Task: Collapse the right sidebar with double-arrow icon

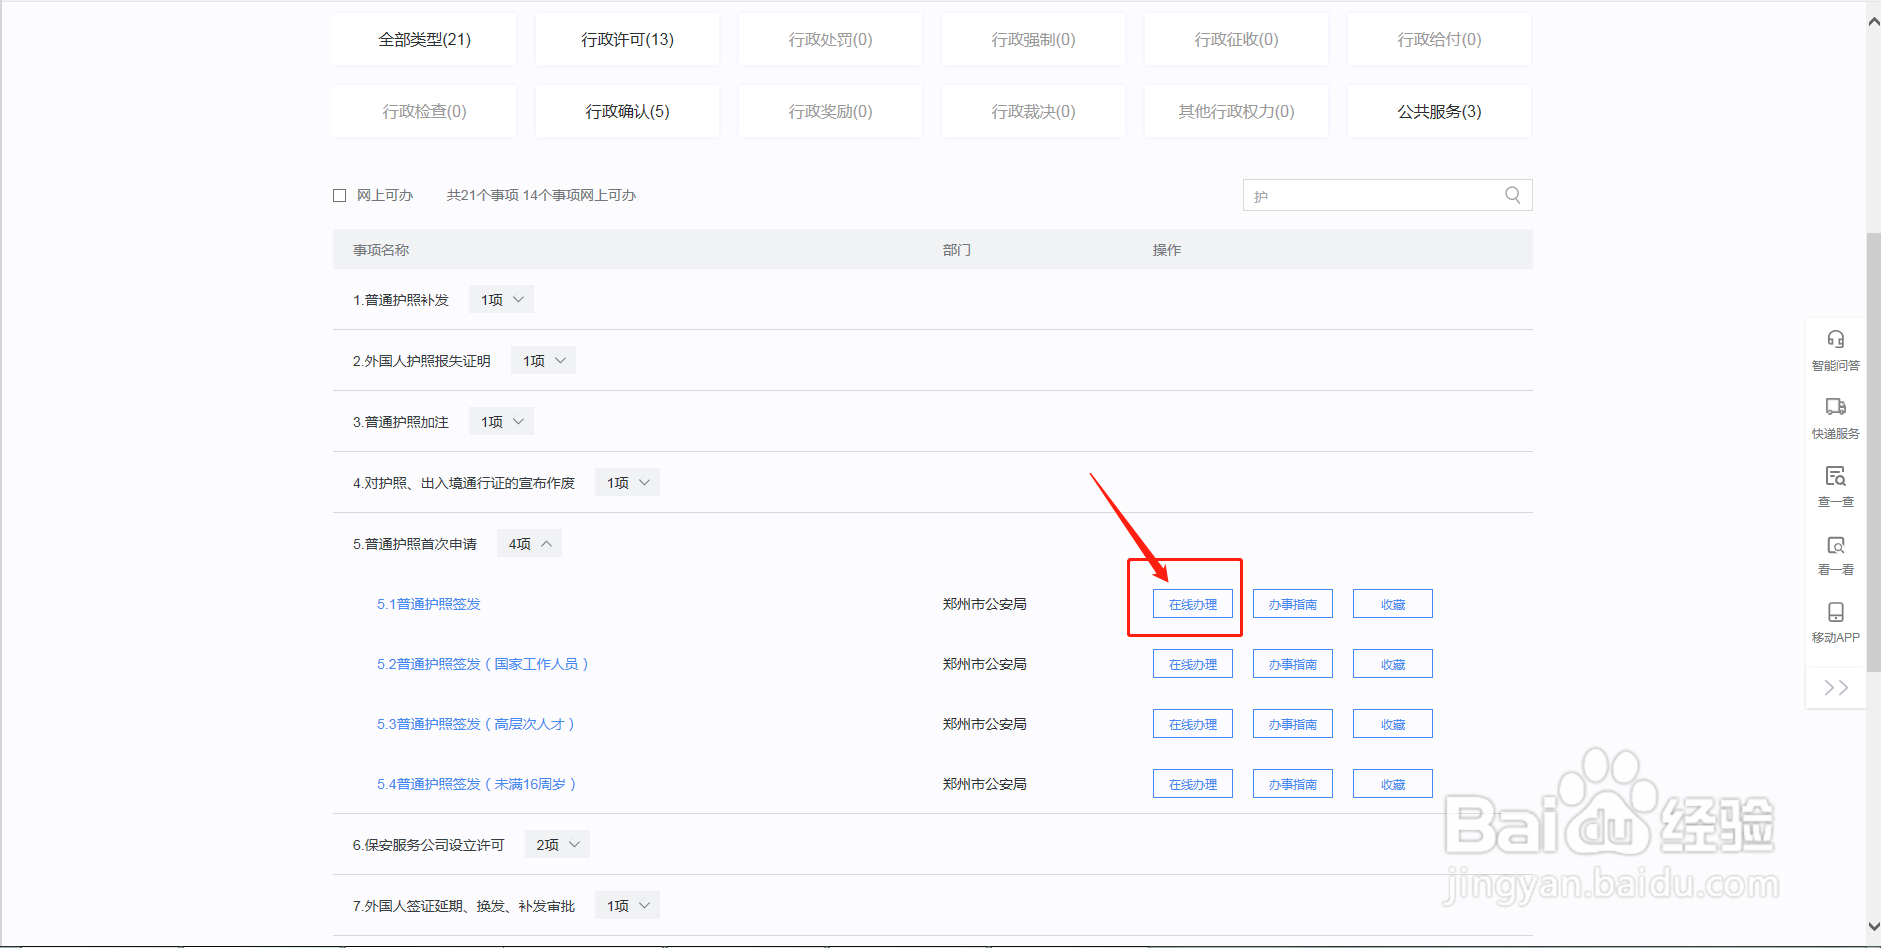Action: (1835, 687)
